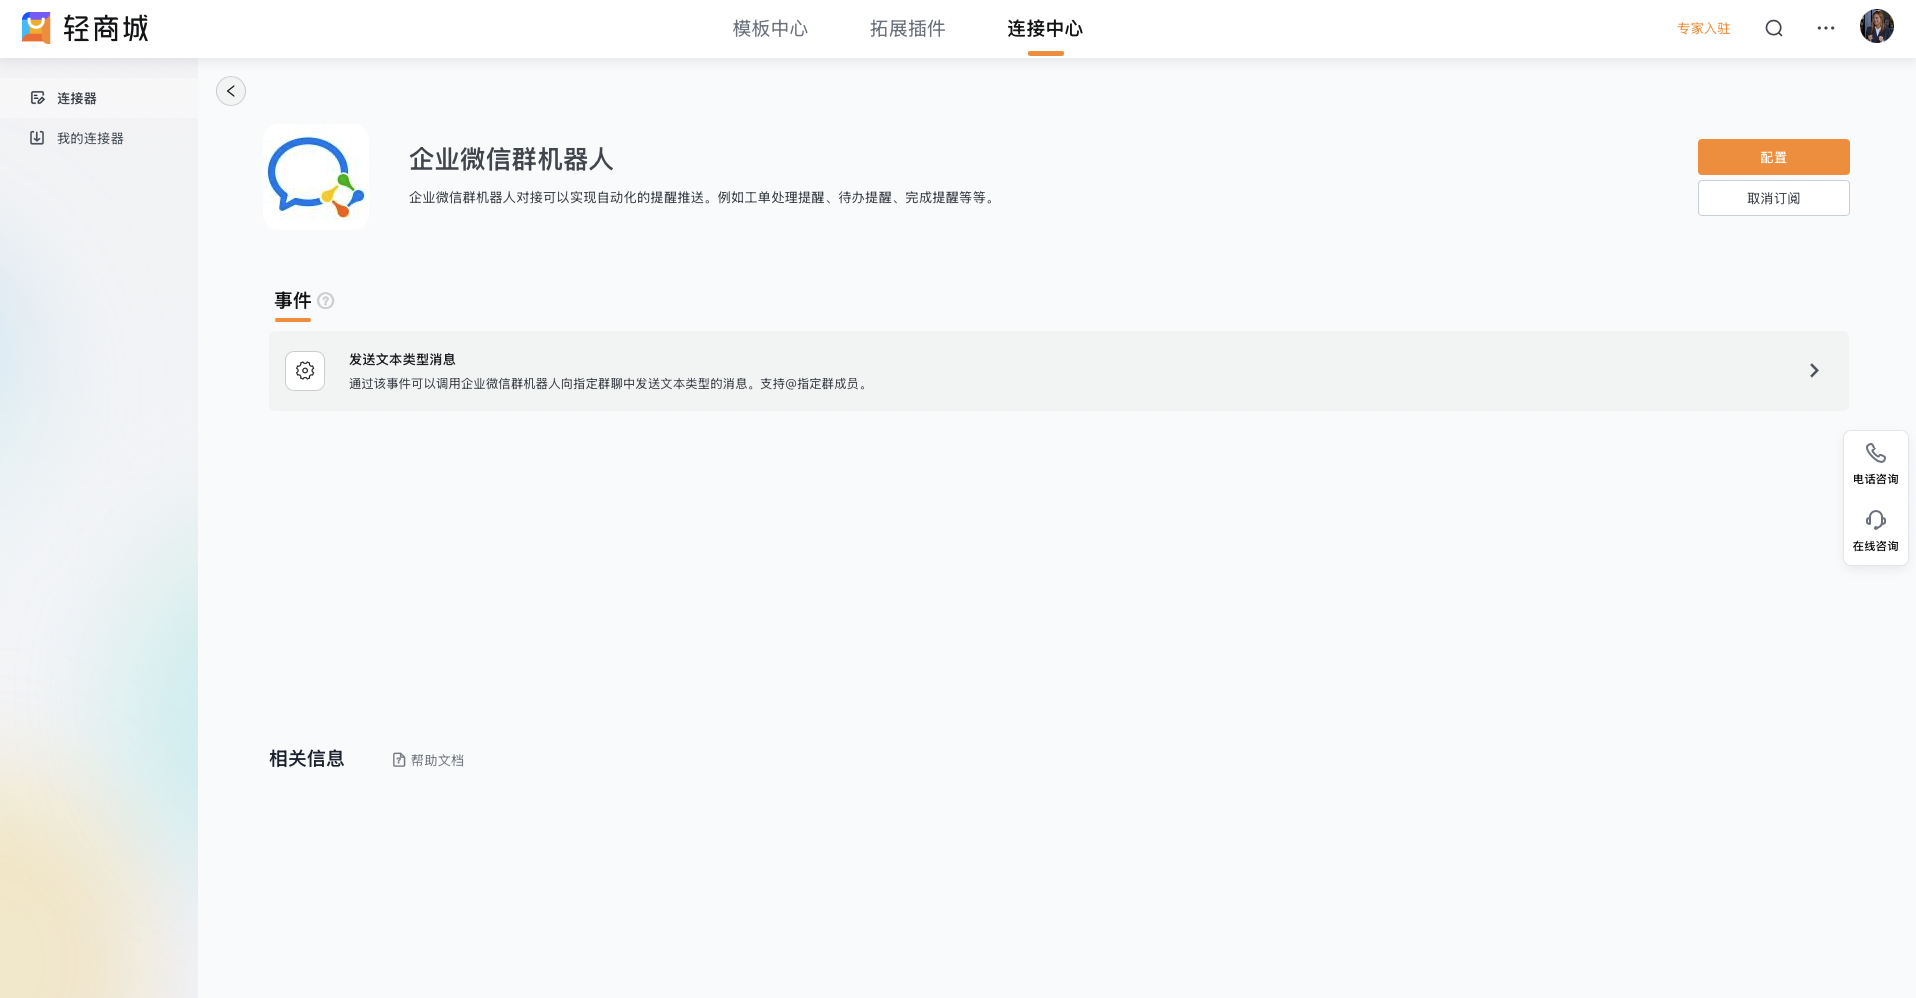Click the 连接器 sidebar icon
The height and width of the screenshot is (998, 1916).
(x=37, y=98)
